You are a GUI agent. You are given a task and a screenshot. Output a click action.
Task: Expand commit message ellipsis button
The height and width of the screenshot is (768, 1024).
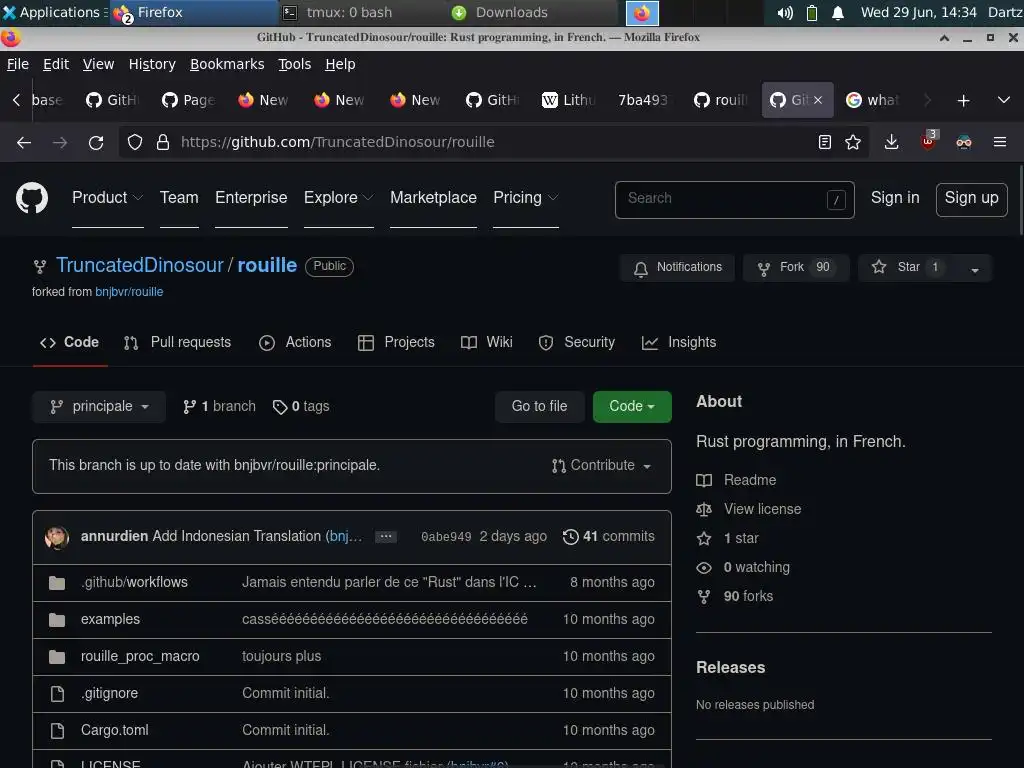[386, 536]
